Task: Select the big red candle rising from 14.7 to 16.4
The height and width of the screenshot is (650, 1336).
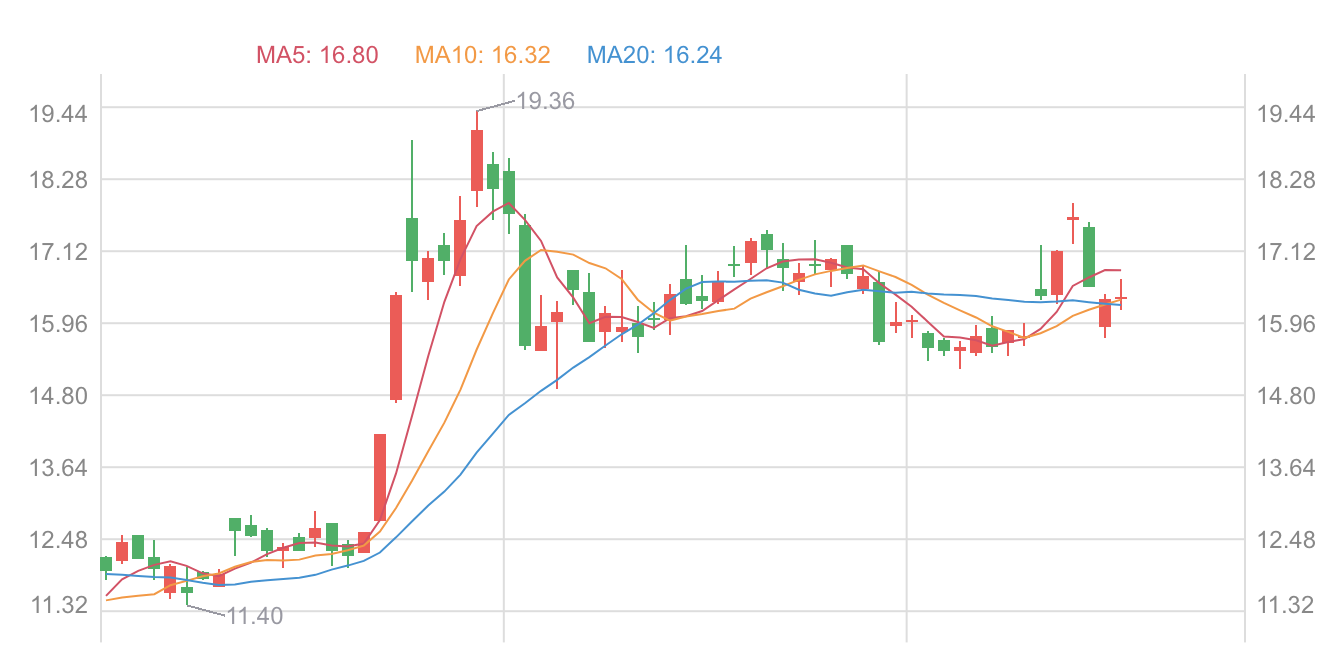Action: [396, 347]
